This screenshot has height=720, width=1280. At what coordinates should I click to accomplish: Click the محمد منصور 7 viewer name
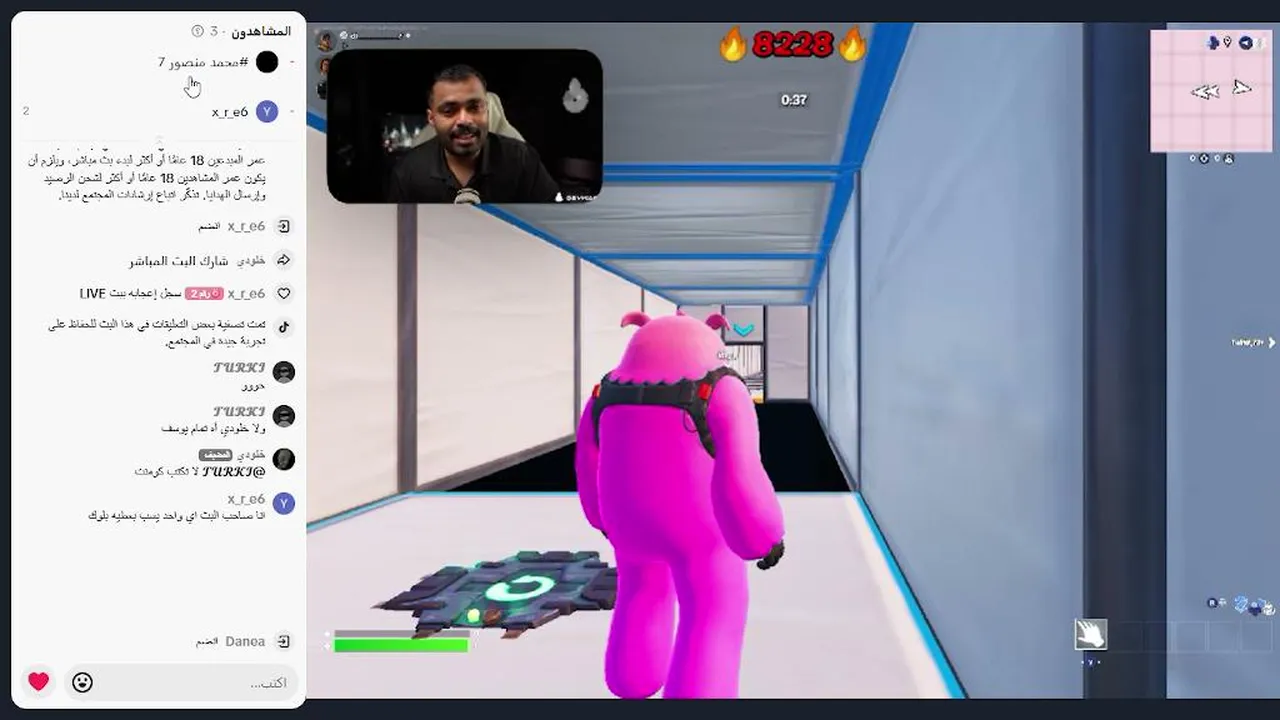pos(203,62)
